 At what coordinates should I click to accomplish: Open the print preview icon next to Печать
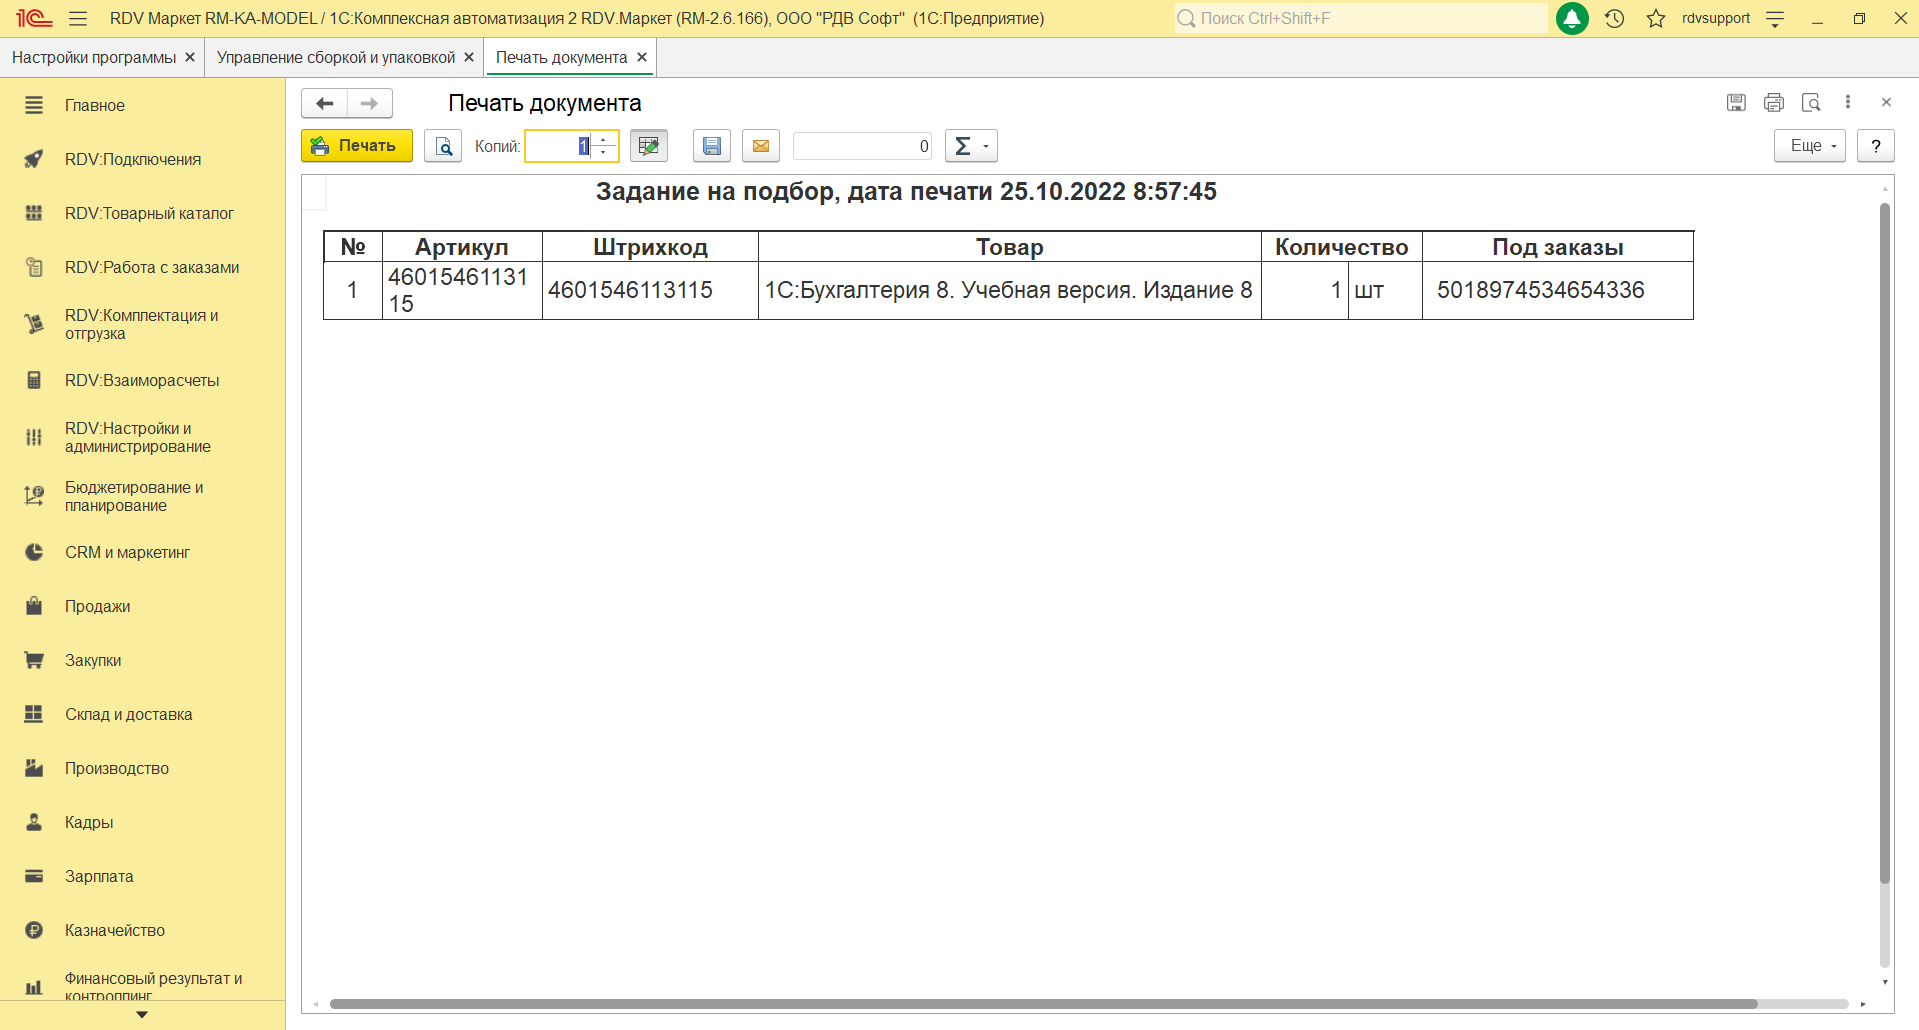(x=443, y=146)
